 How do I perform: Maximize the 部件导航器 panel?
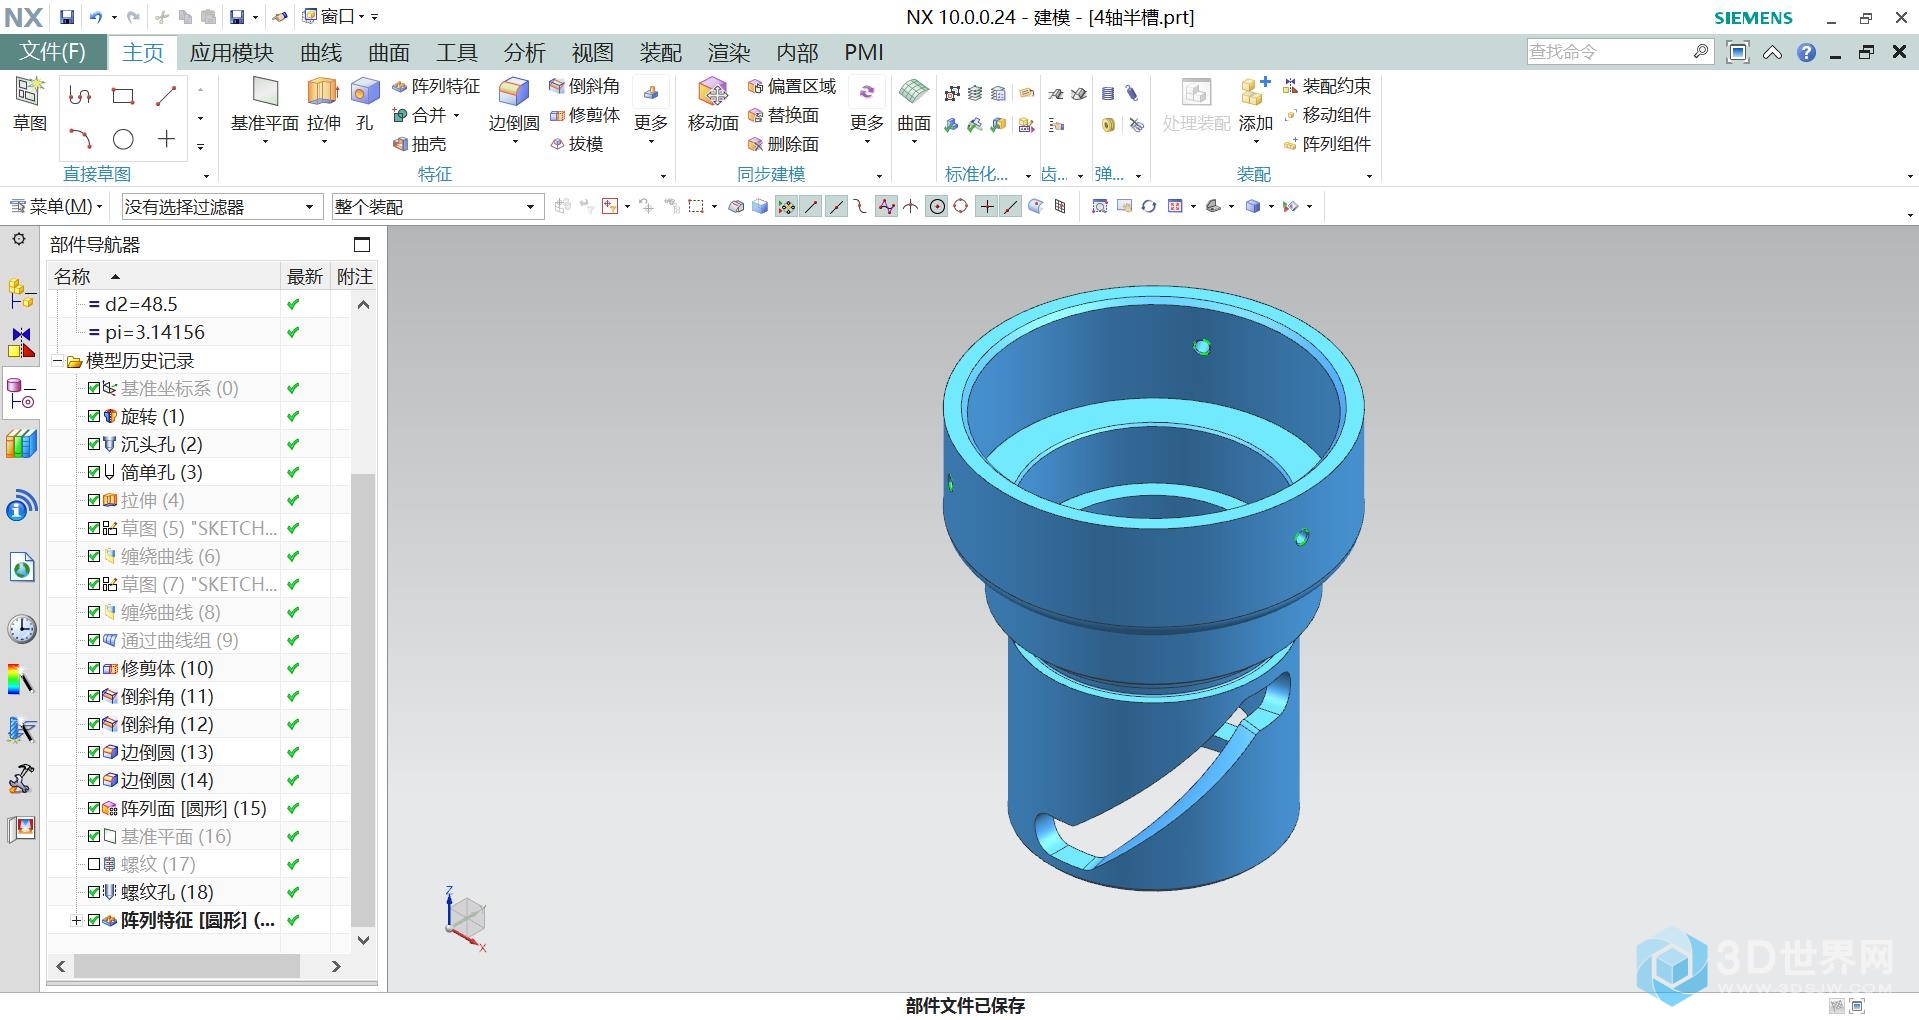pos(362,245)
